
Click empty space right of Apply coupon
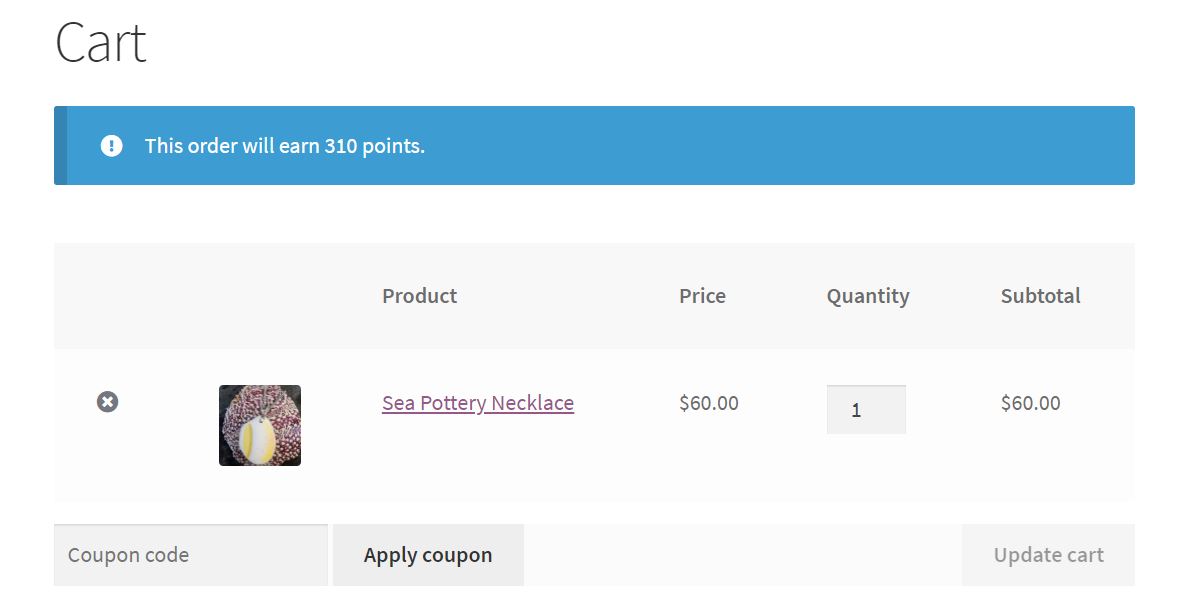740,555
